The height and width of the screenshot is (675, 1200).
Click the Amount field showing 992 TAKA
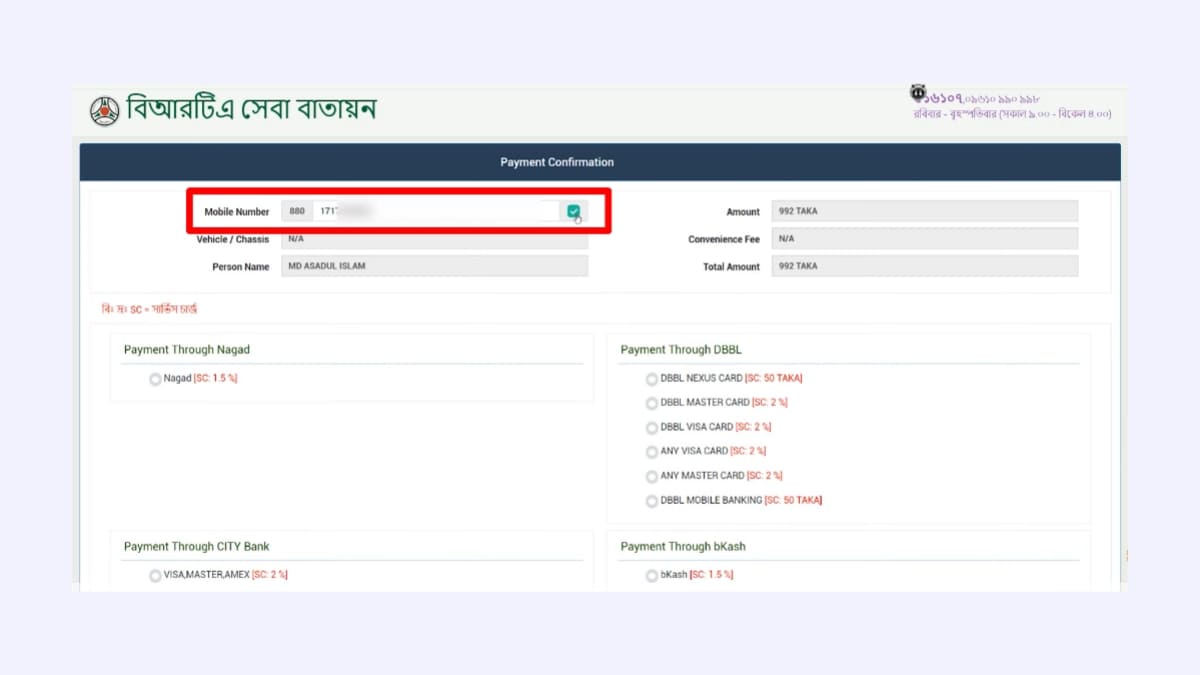coord(925,211)
